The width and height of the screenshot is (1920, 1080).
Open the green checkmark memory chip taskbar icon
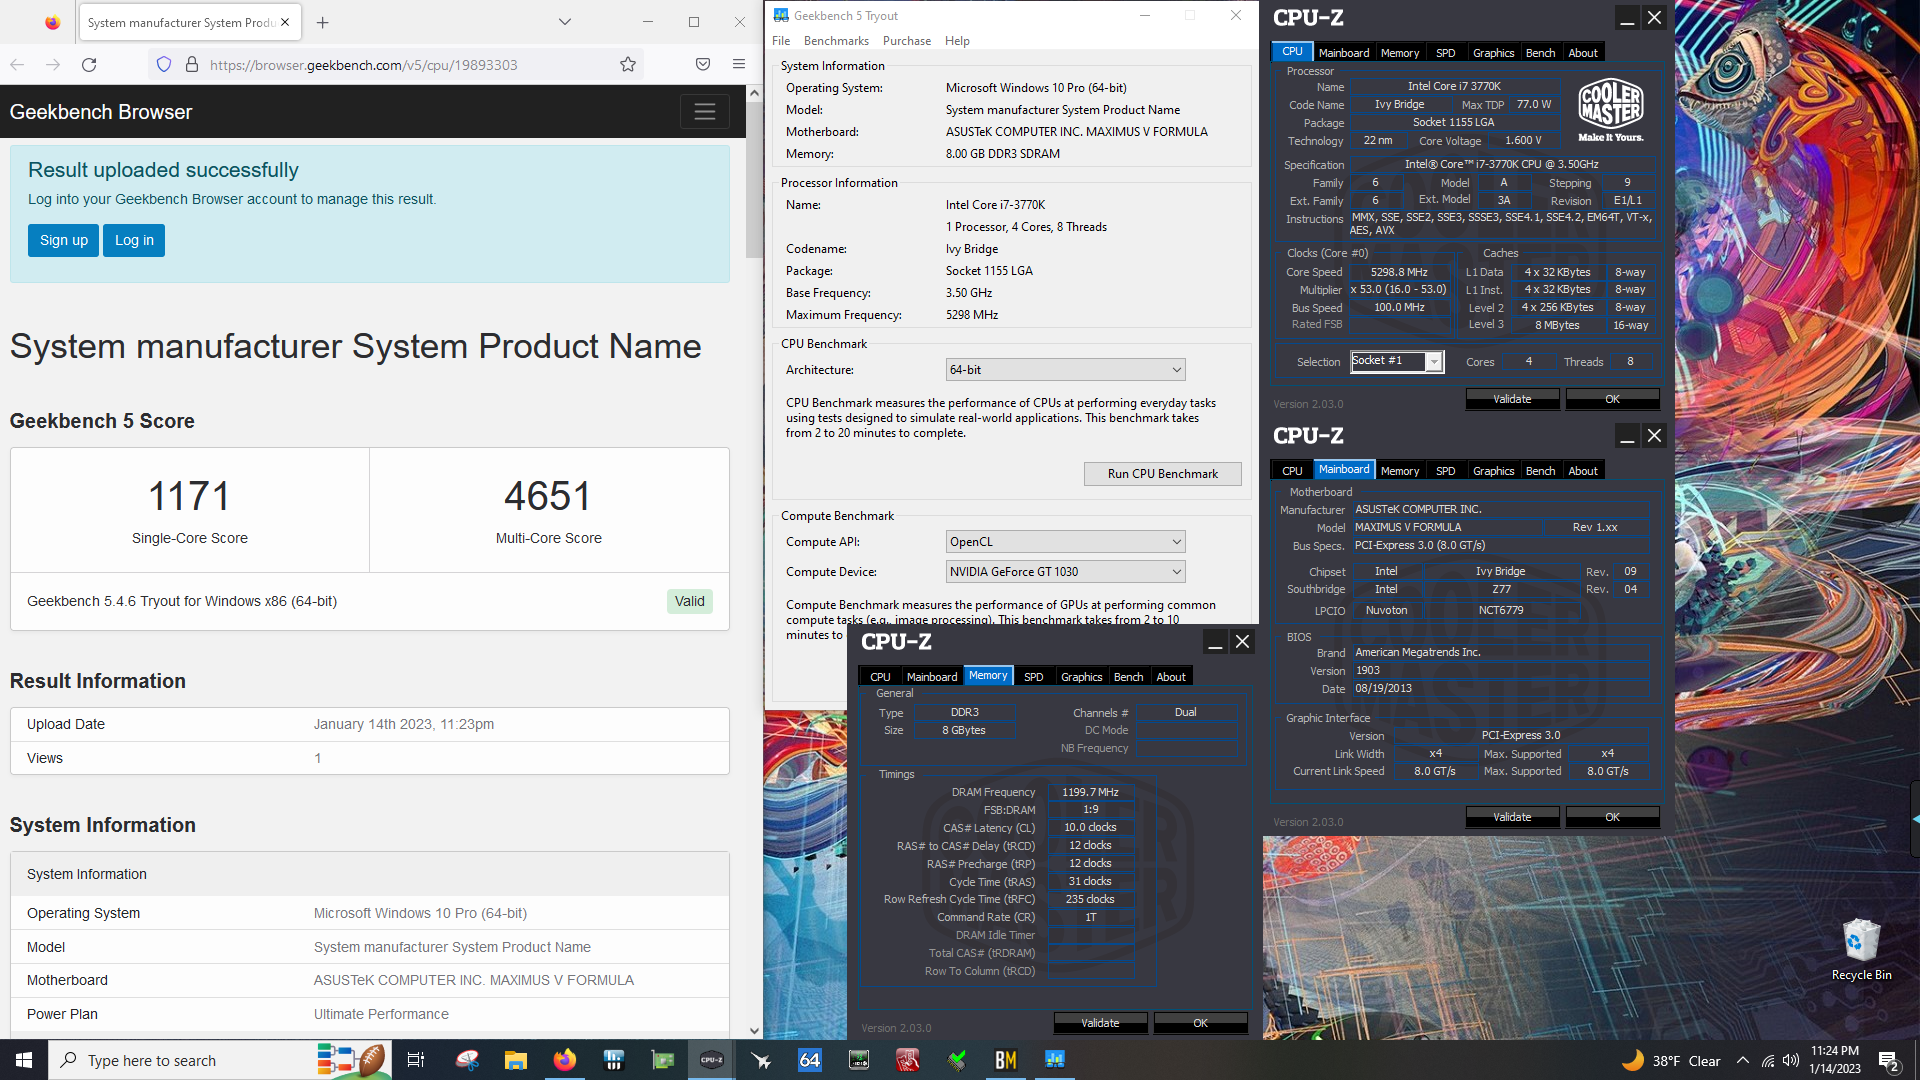[957, 1060]
